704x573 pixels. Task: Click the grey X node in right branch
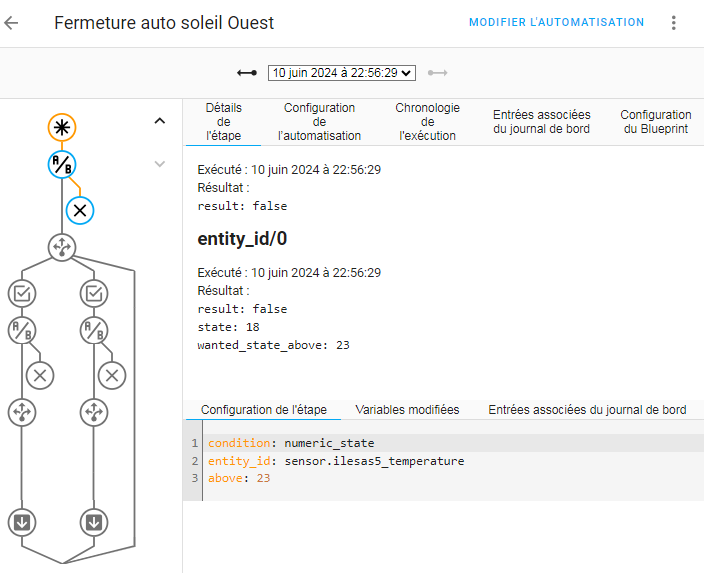tap(112, 375)
